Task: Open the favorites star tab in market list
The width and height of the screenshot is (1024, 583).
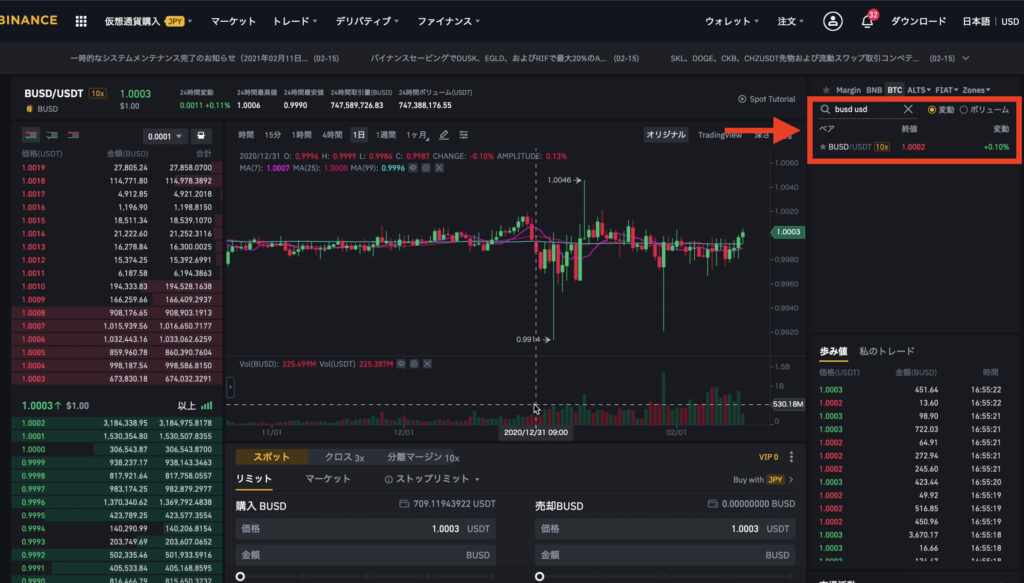Action: (x=826, y=90)
